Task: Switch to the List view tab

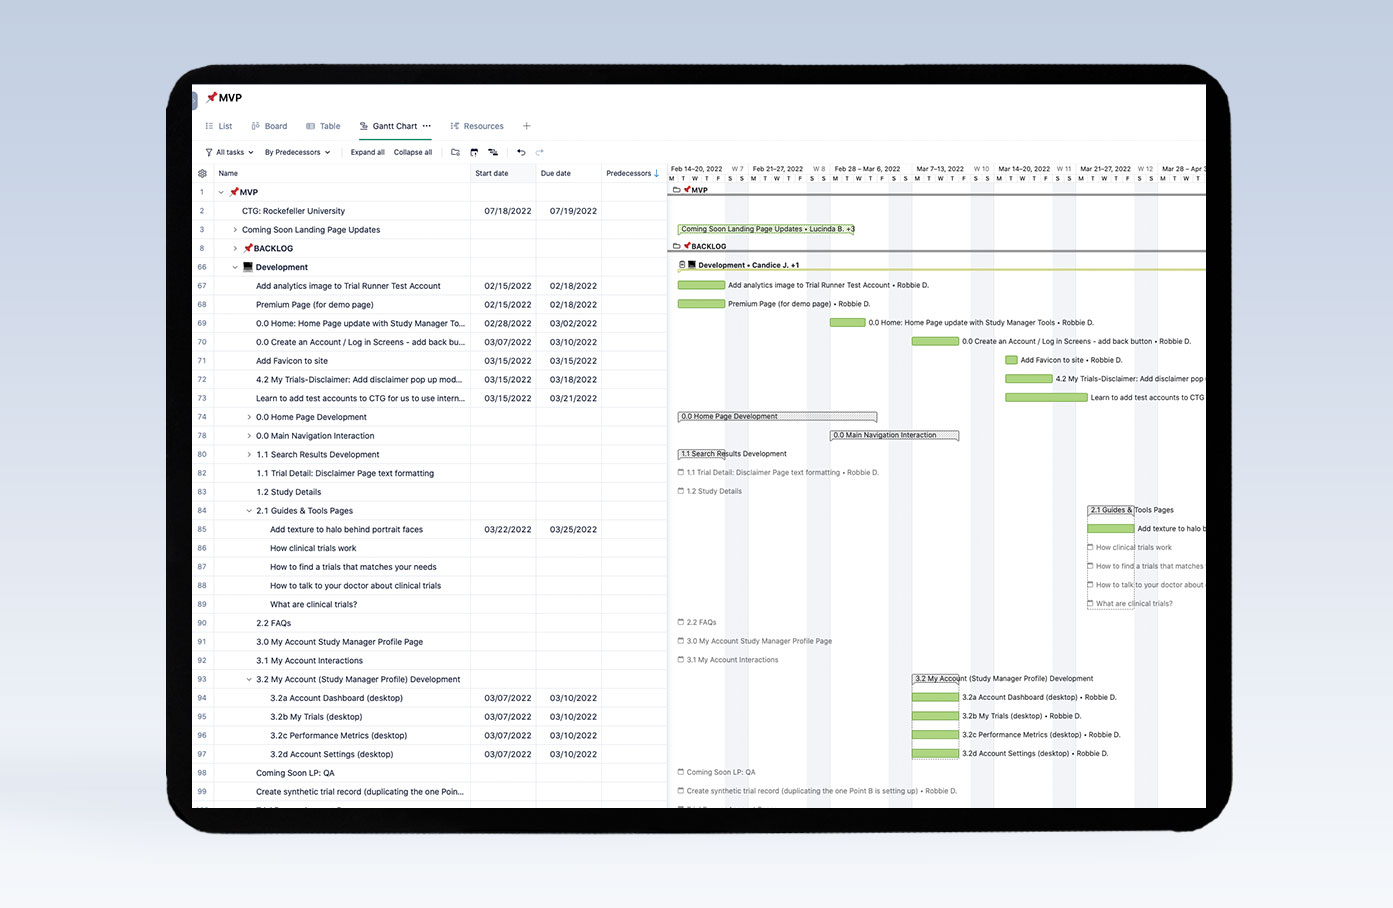Action: coord(219,126)
